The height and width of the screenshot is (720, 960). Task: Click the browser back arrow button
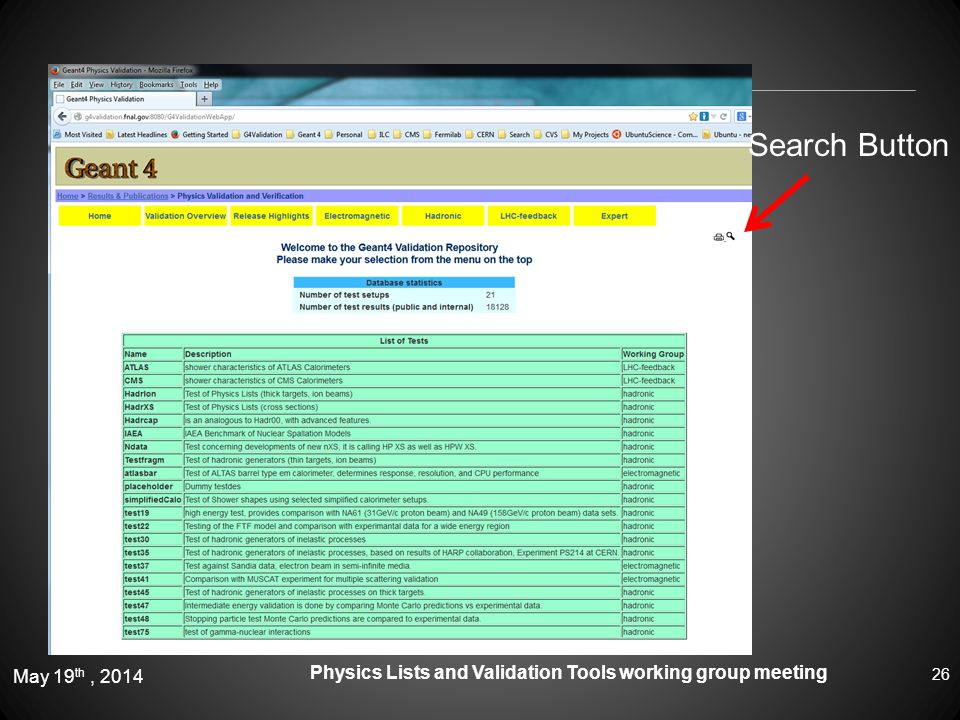click(x=62, y=116)
